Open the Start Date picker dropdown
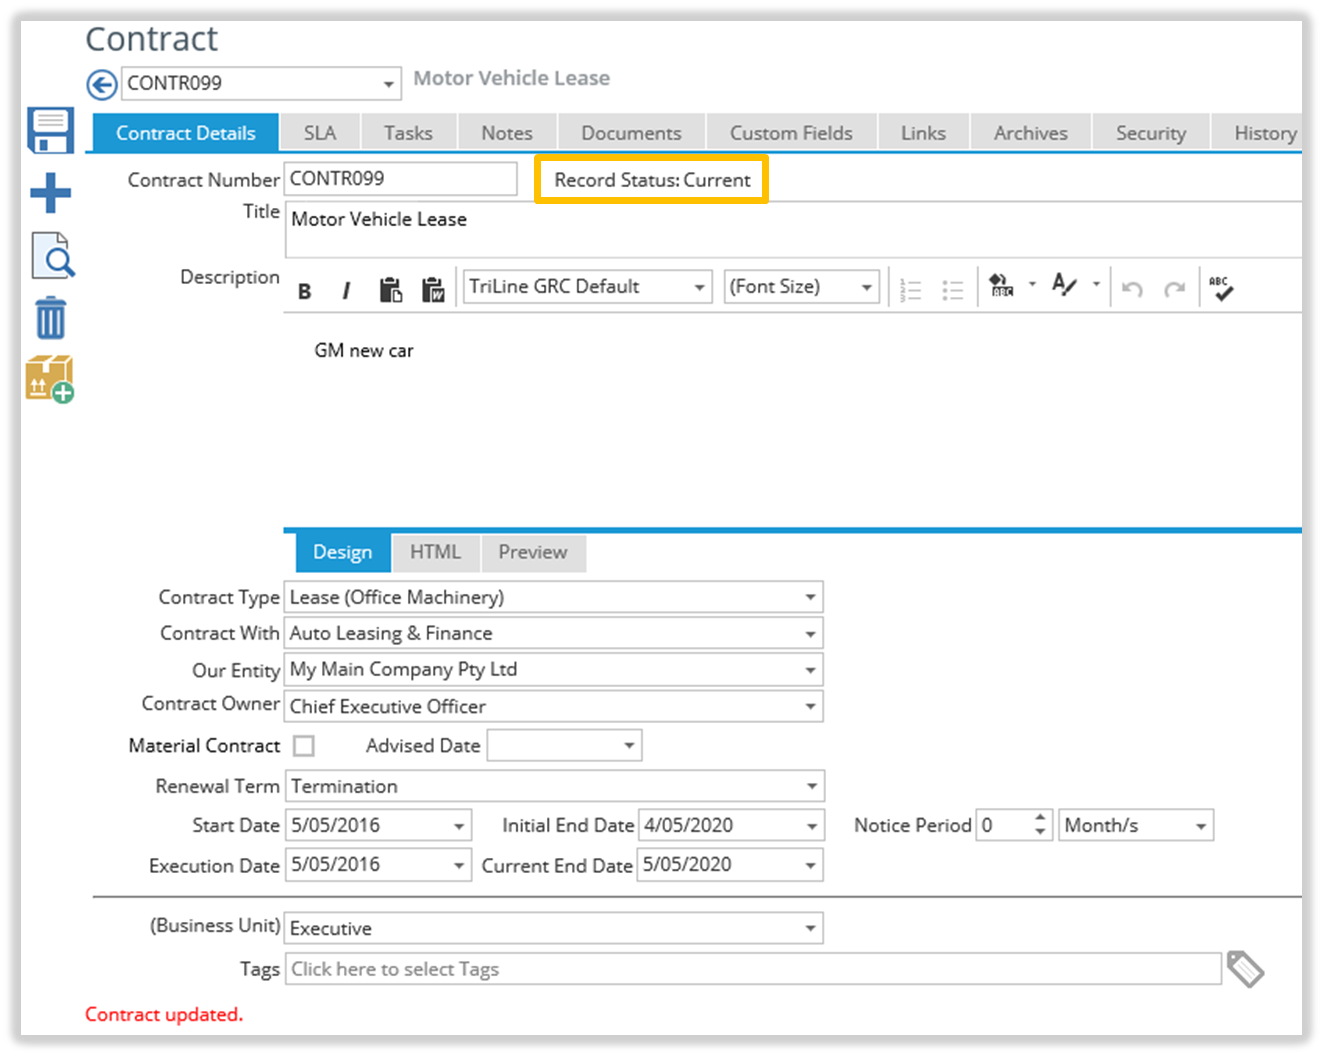 [x=459, y=827]
